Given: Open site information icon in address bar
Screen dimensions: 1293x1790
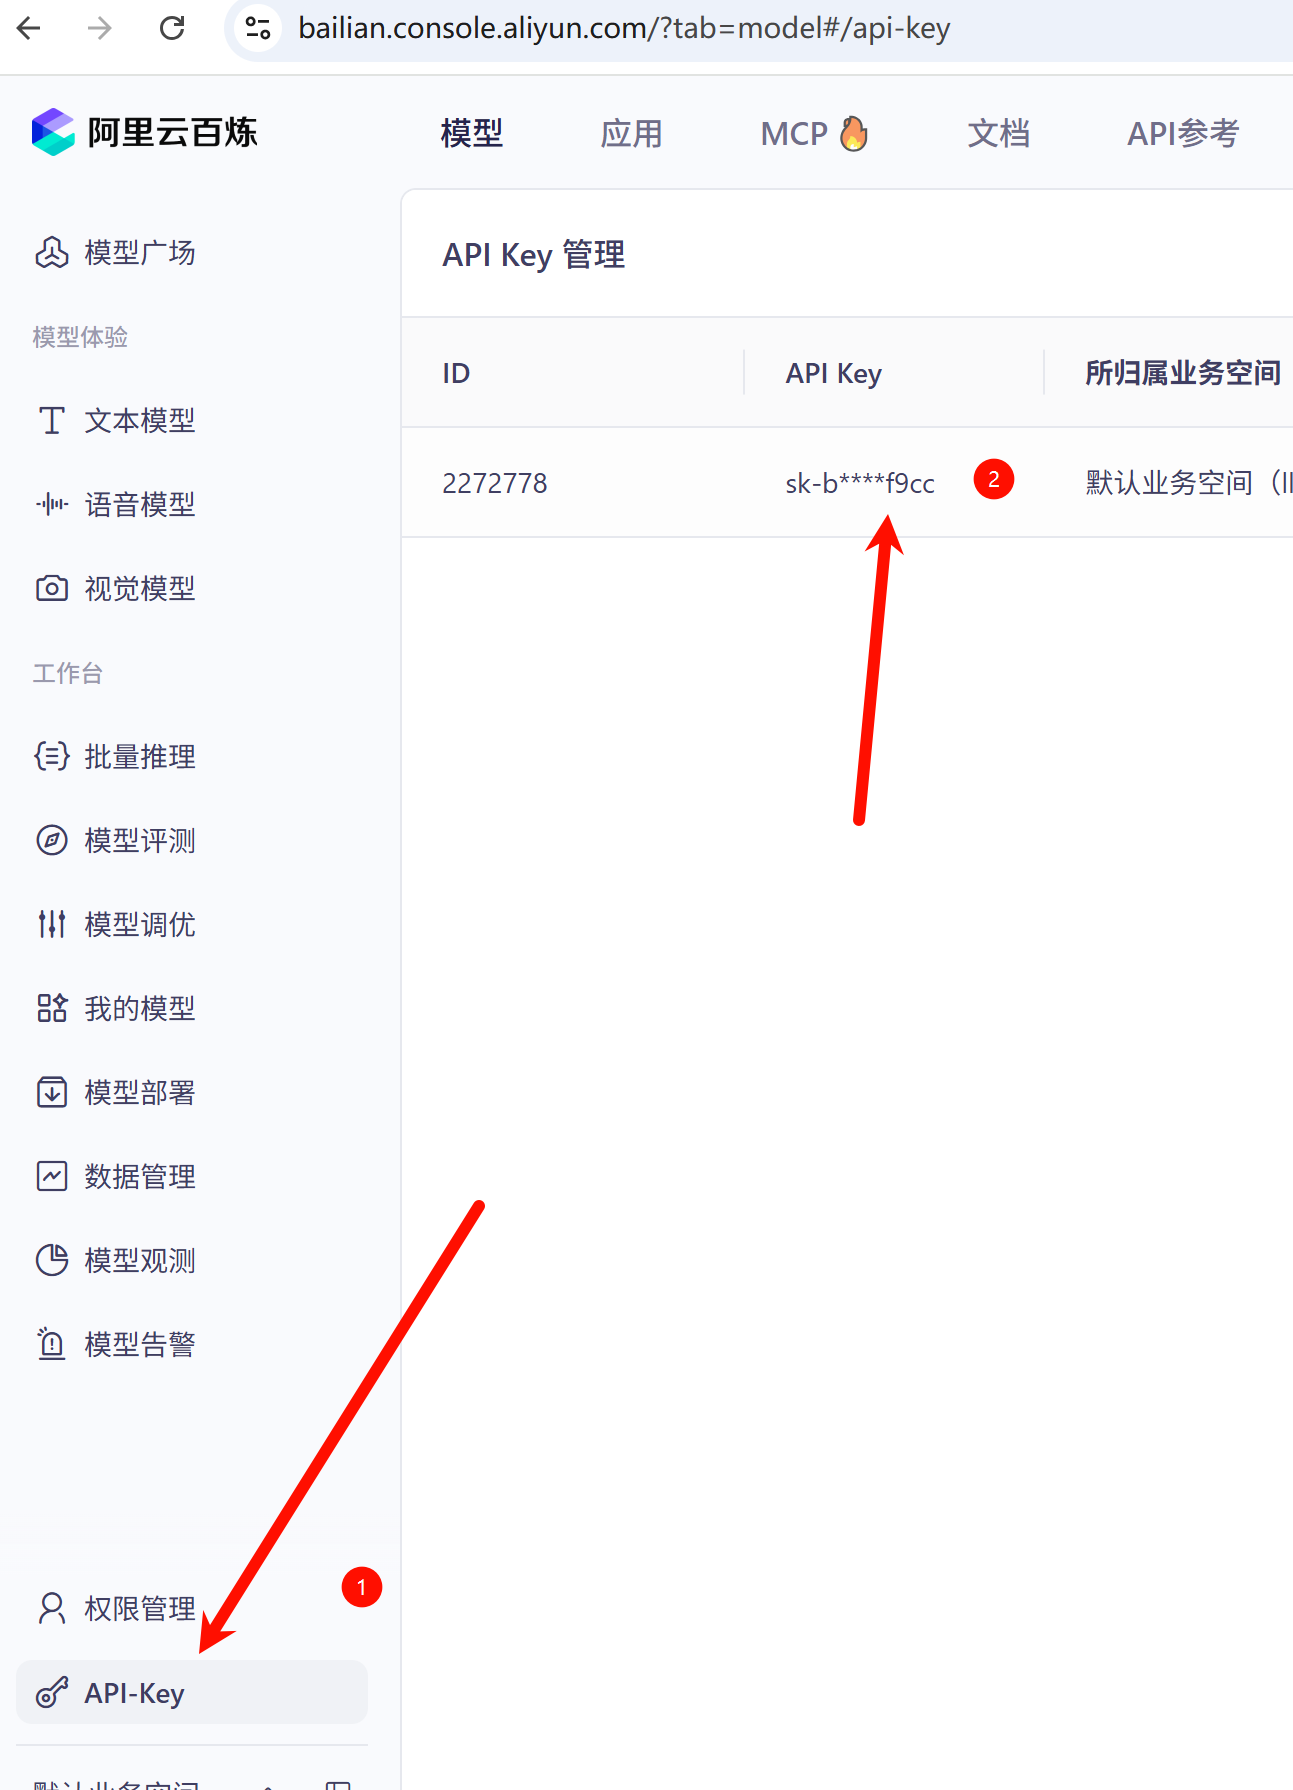Looking at the screenshot, I should point(258,28).
